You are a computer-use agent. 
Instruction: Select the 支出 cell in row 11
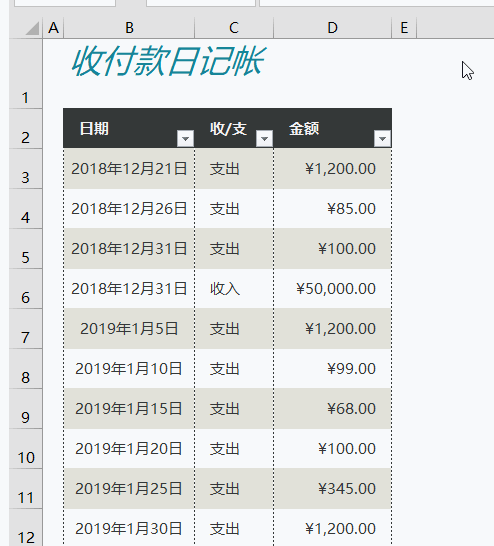(234, 489)
